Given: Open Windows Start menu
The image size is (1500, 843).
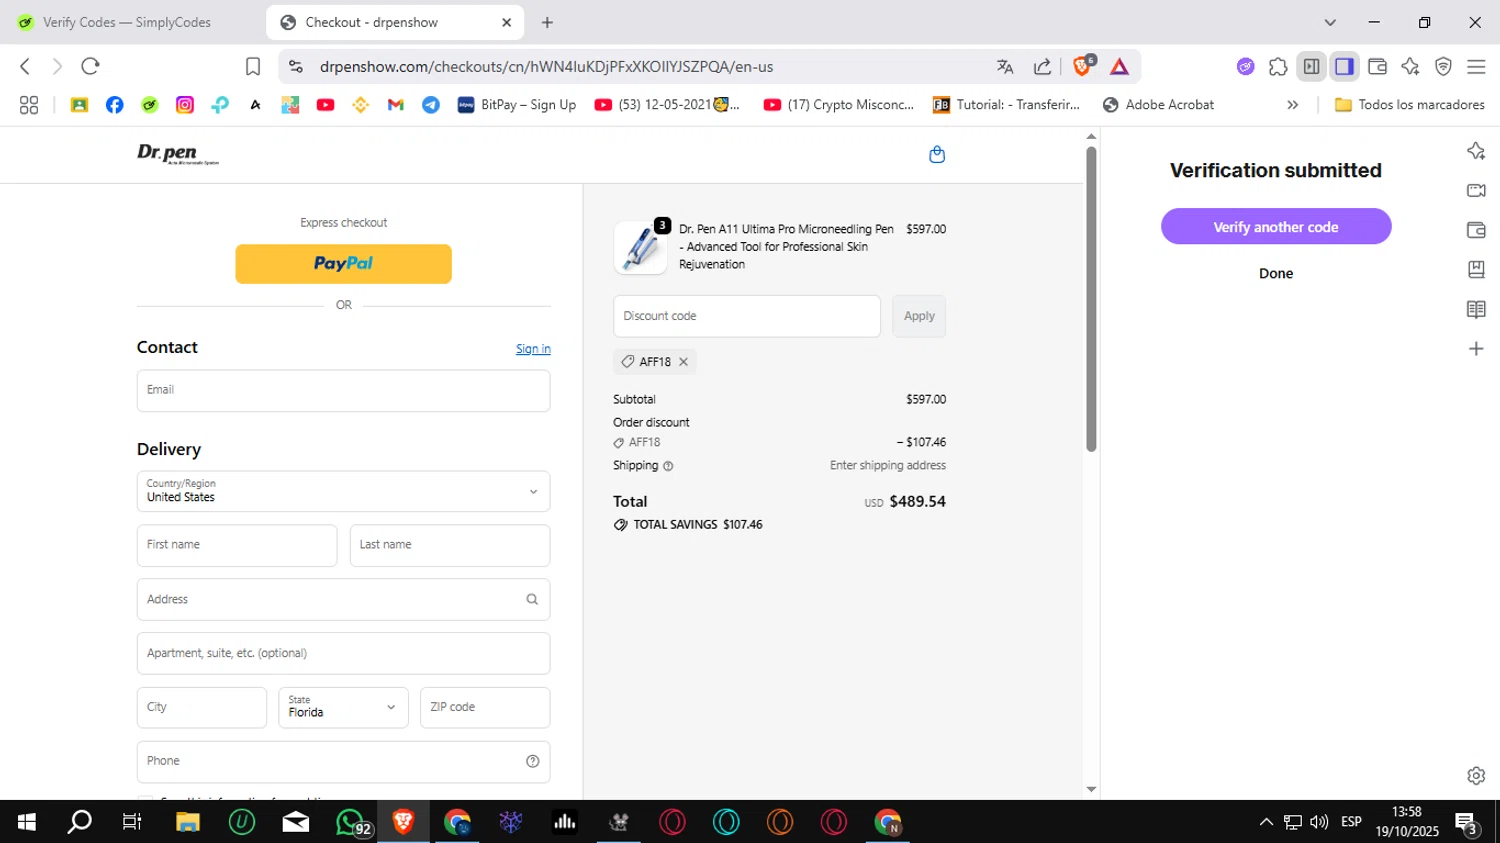Looking at the screenshot, I should pos(27,822).
